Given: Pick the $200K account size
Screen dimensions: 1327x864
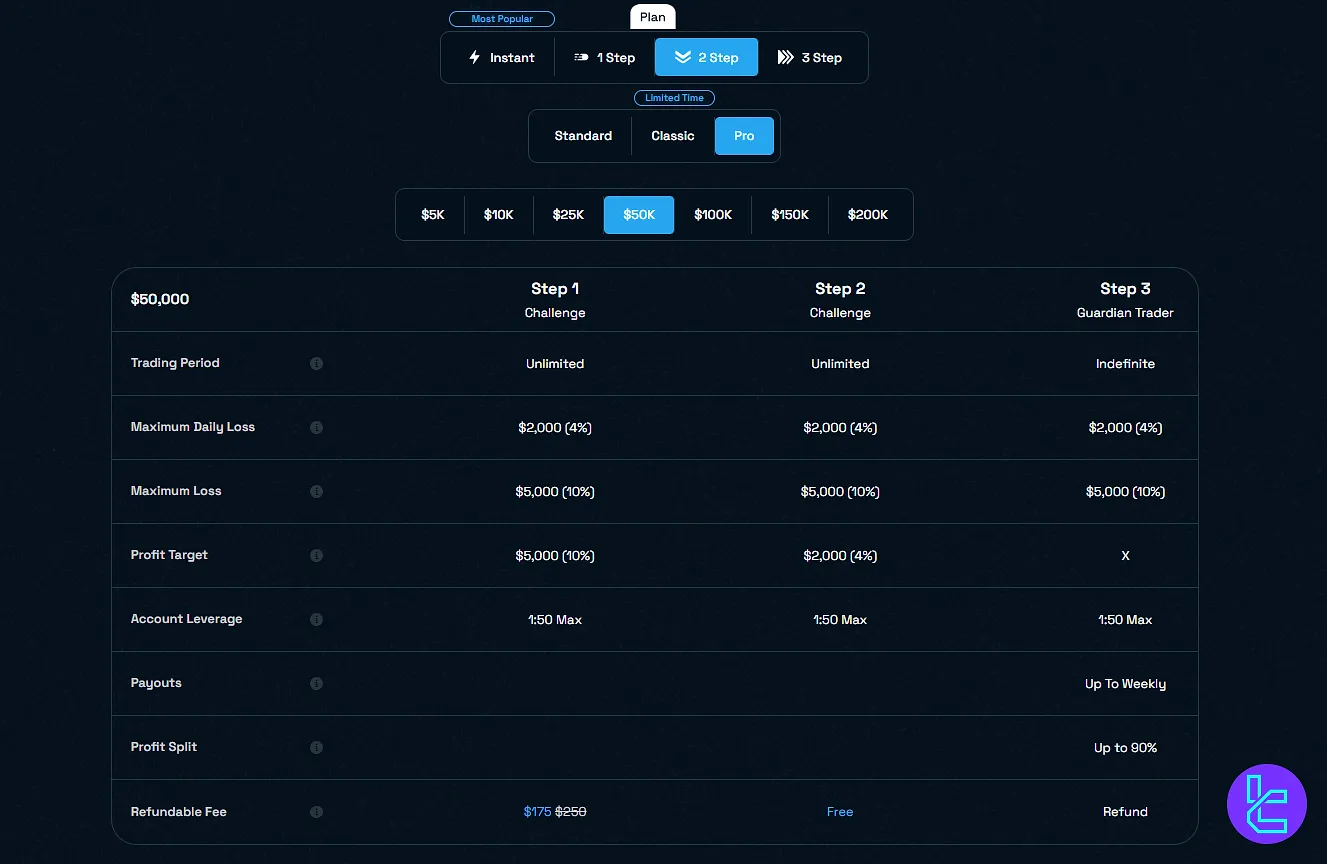Looking at the screenshot, I should 867,215.
